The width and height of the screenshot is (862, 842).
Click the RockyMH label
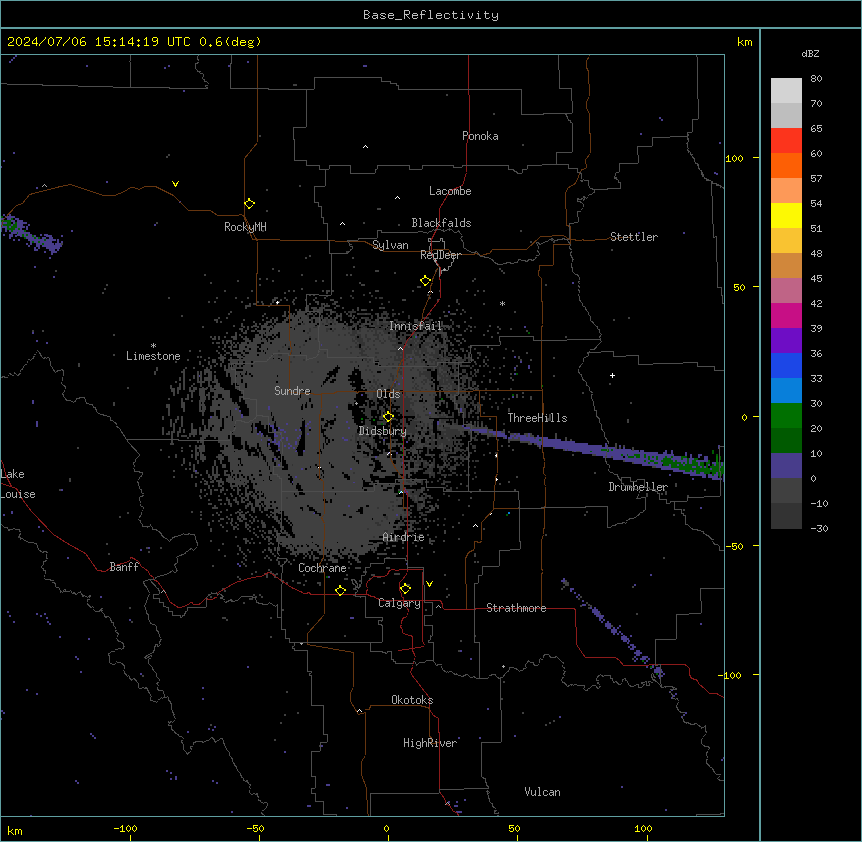click(x=245, y=227)
